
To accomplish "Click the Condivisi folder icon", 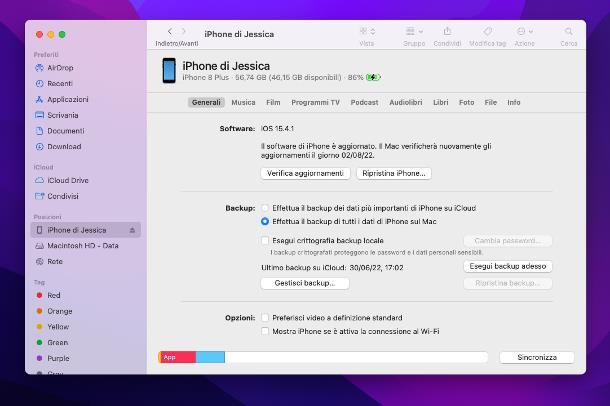I will (39, 196).
